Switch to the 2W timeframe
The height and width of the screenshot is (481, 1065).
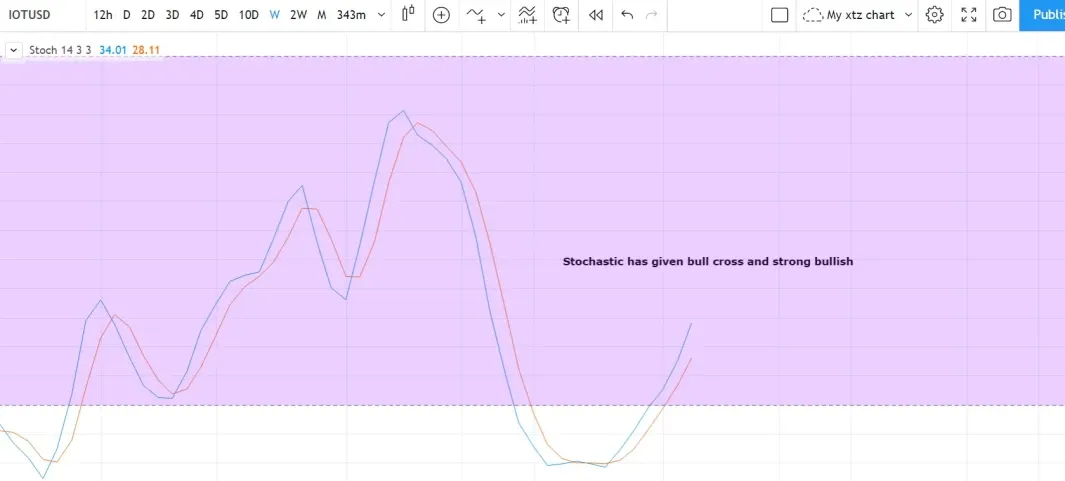(x=298, y=15)
